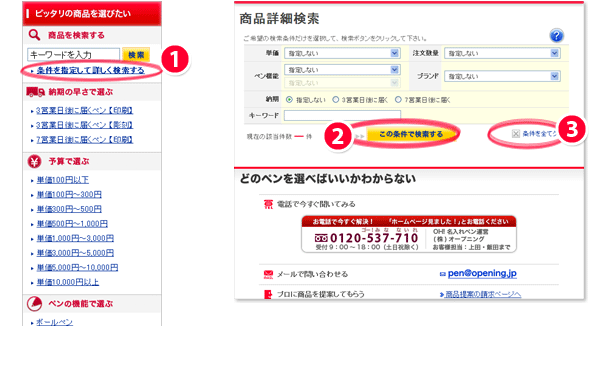Click the red telephone icon

(x=268, y=205)
